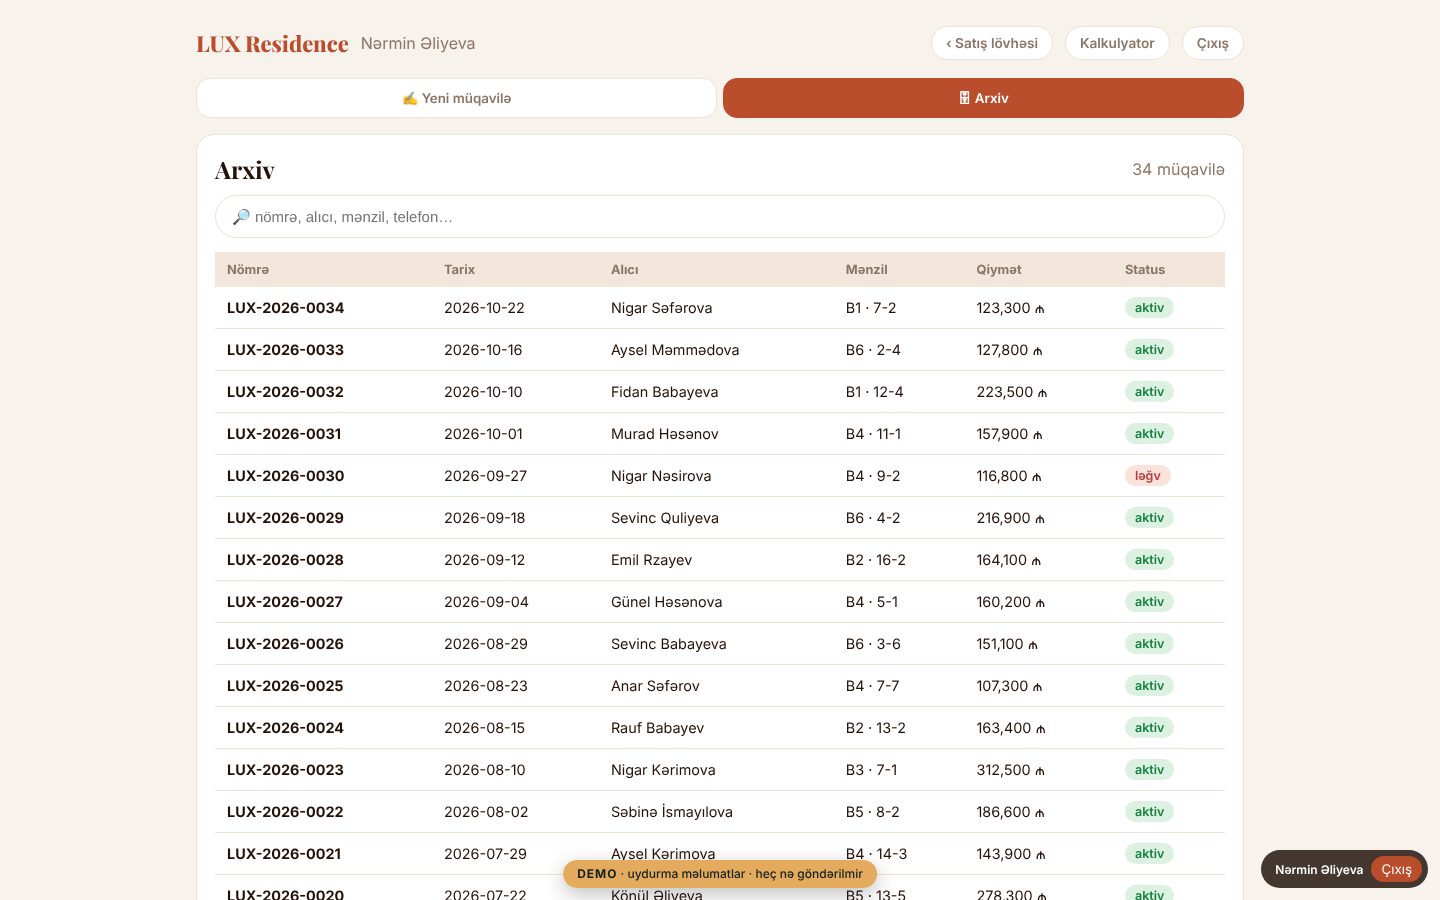Image resolution: width=1440 pixels, height=900 pixels.
Task: Click the date 2026-09-12
Action: pyautogui.click(x=484, y=560)
